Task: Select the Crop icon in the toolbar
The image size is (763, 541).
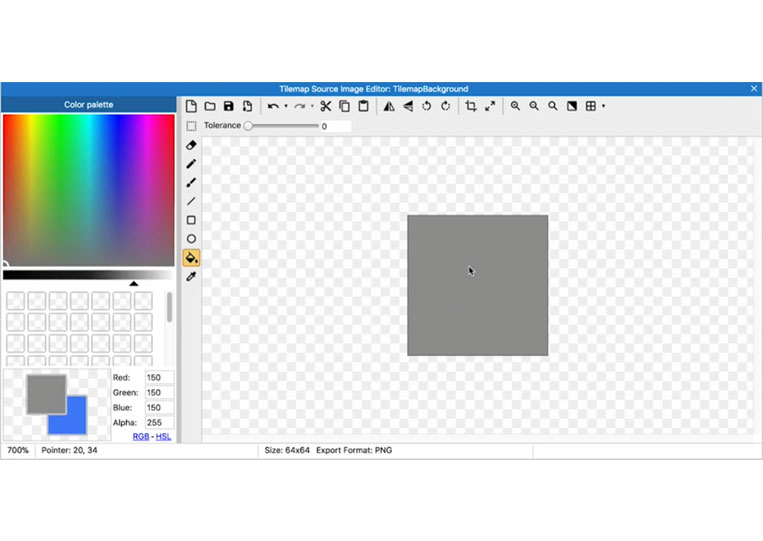Action: point(471,106)
